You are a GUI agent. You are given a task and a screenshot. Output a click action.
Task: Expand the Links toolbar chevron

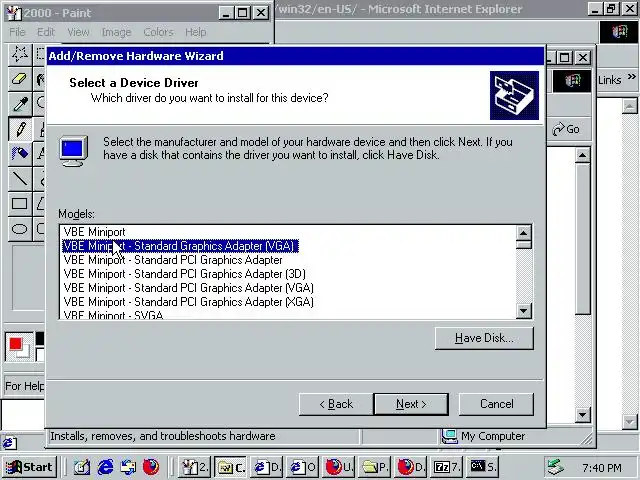click(x=631, y=77)
